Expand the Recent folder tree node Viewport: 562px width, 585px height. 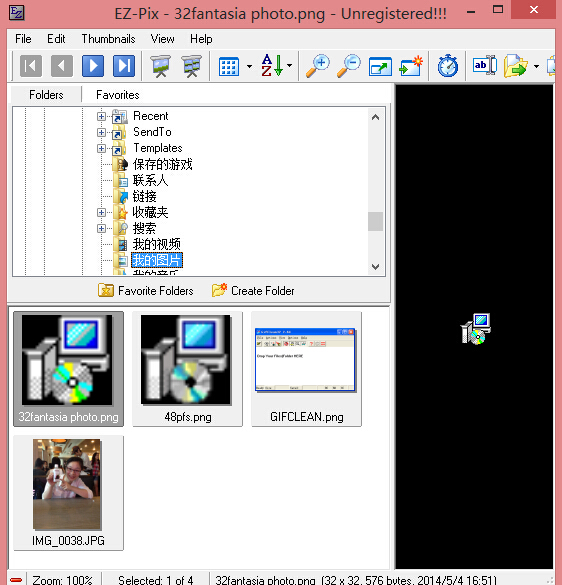point(101,116)
